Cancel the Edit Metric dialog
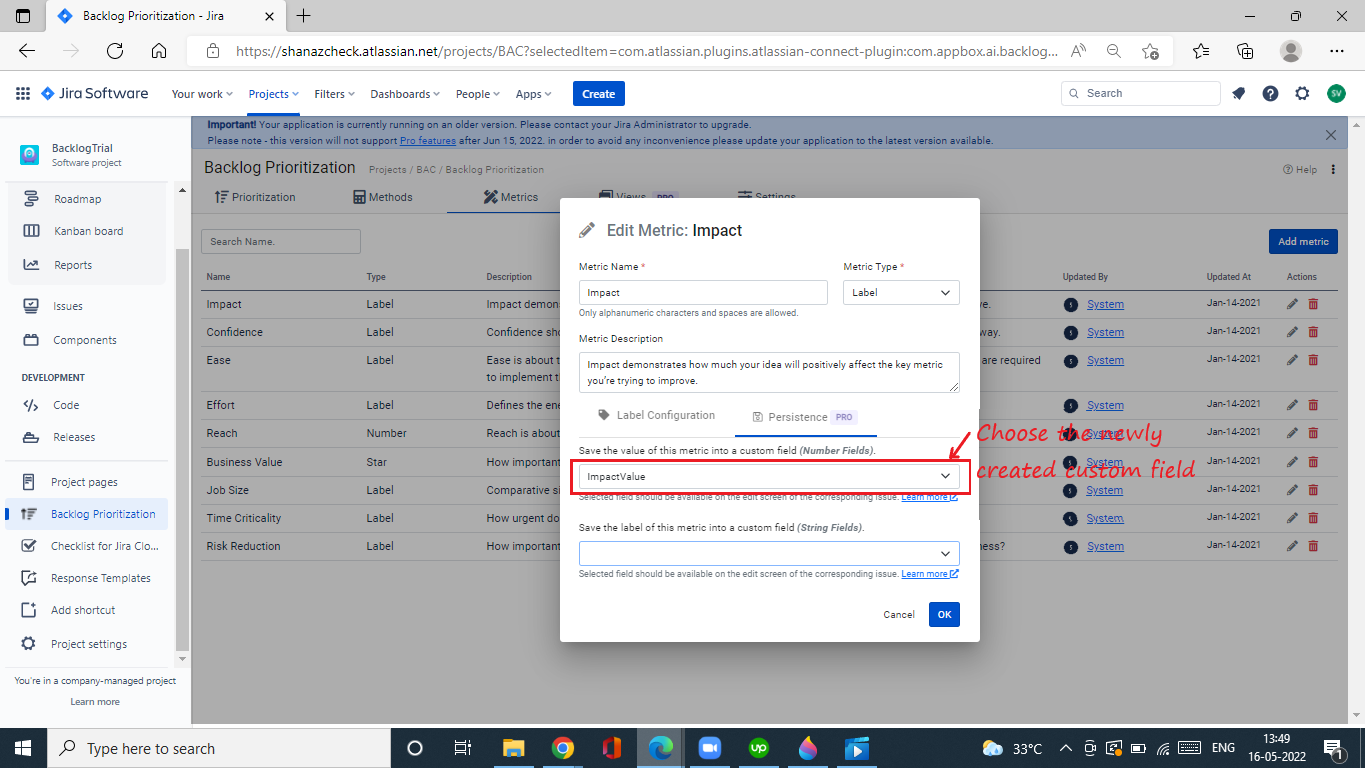This screenshot has width=1365, height=768. 898,615
